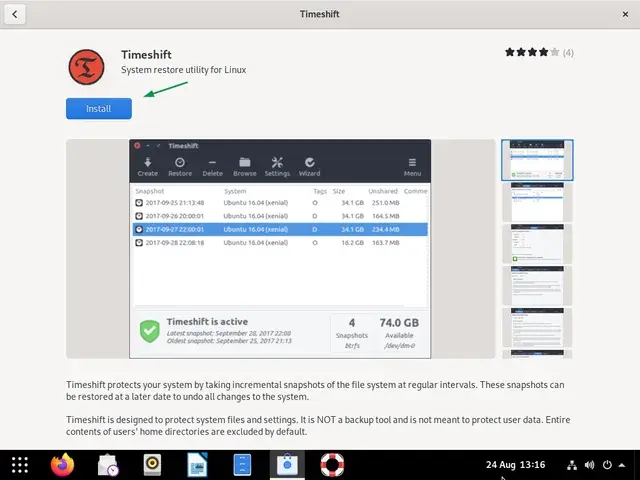This screenshot has height=480, width=640.
Task: Select the fifth screenshot thumbnail
Action: coord(537,328)
